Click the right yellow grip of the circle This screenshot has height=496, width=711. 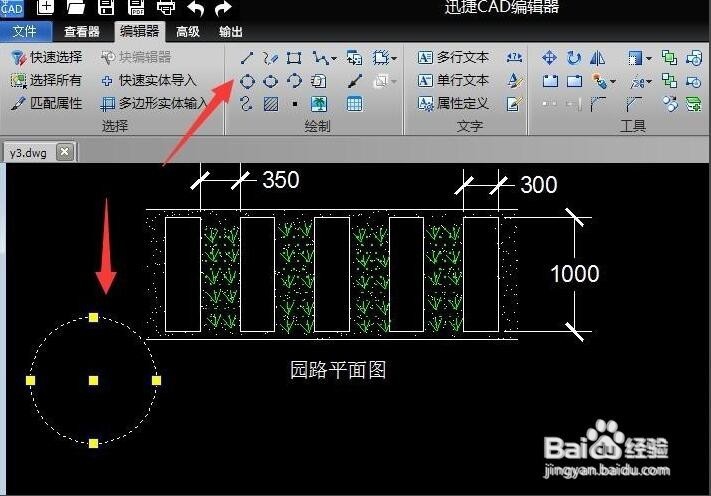tap(156, 380)
